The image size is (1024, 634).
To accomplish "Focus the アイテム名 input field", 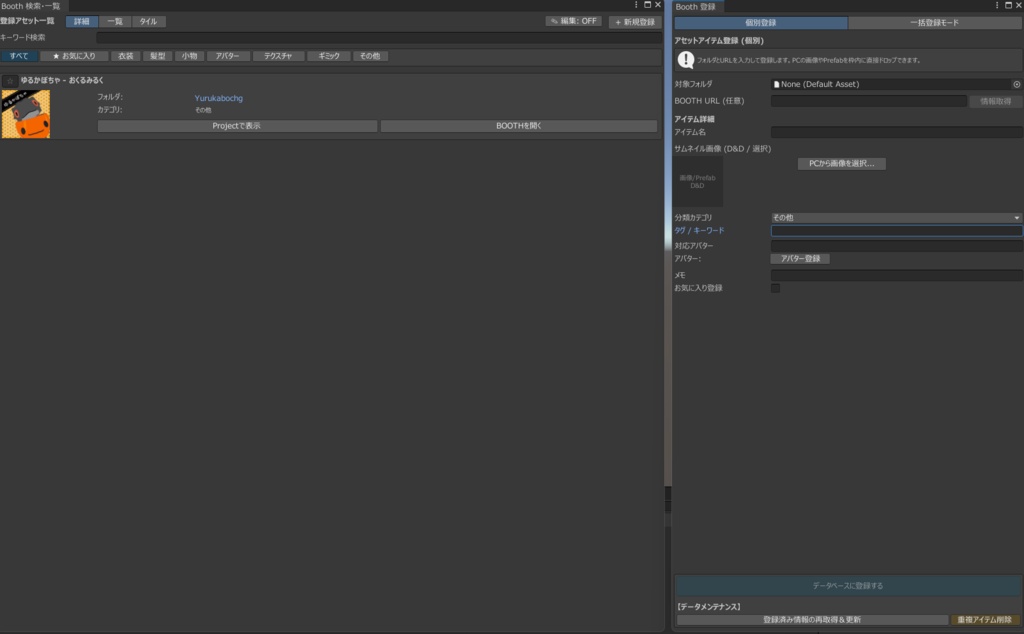I will [897, 132].
